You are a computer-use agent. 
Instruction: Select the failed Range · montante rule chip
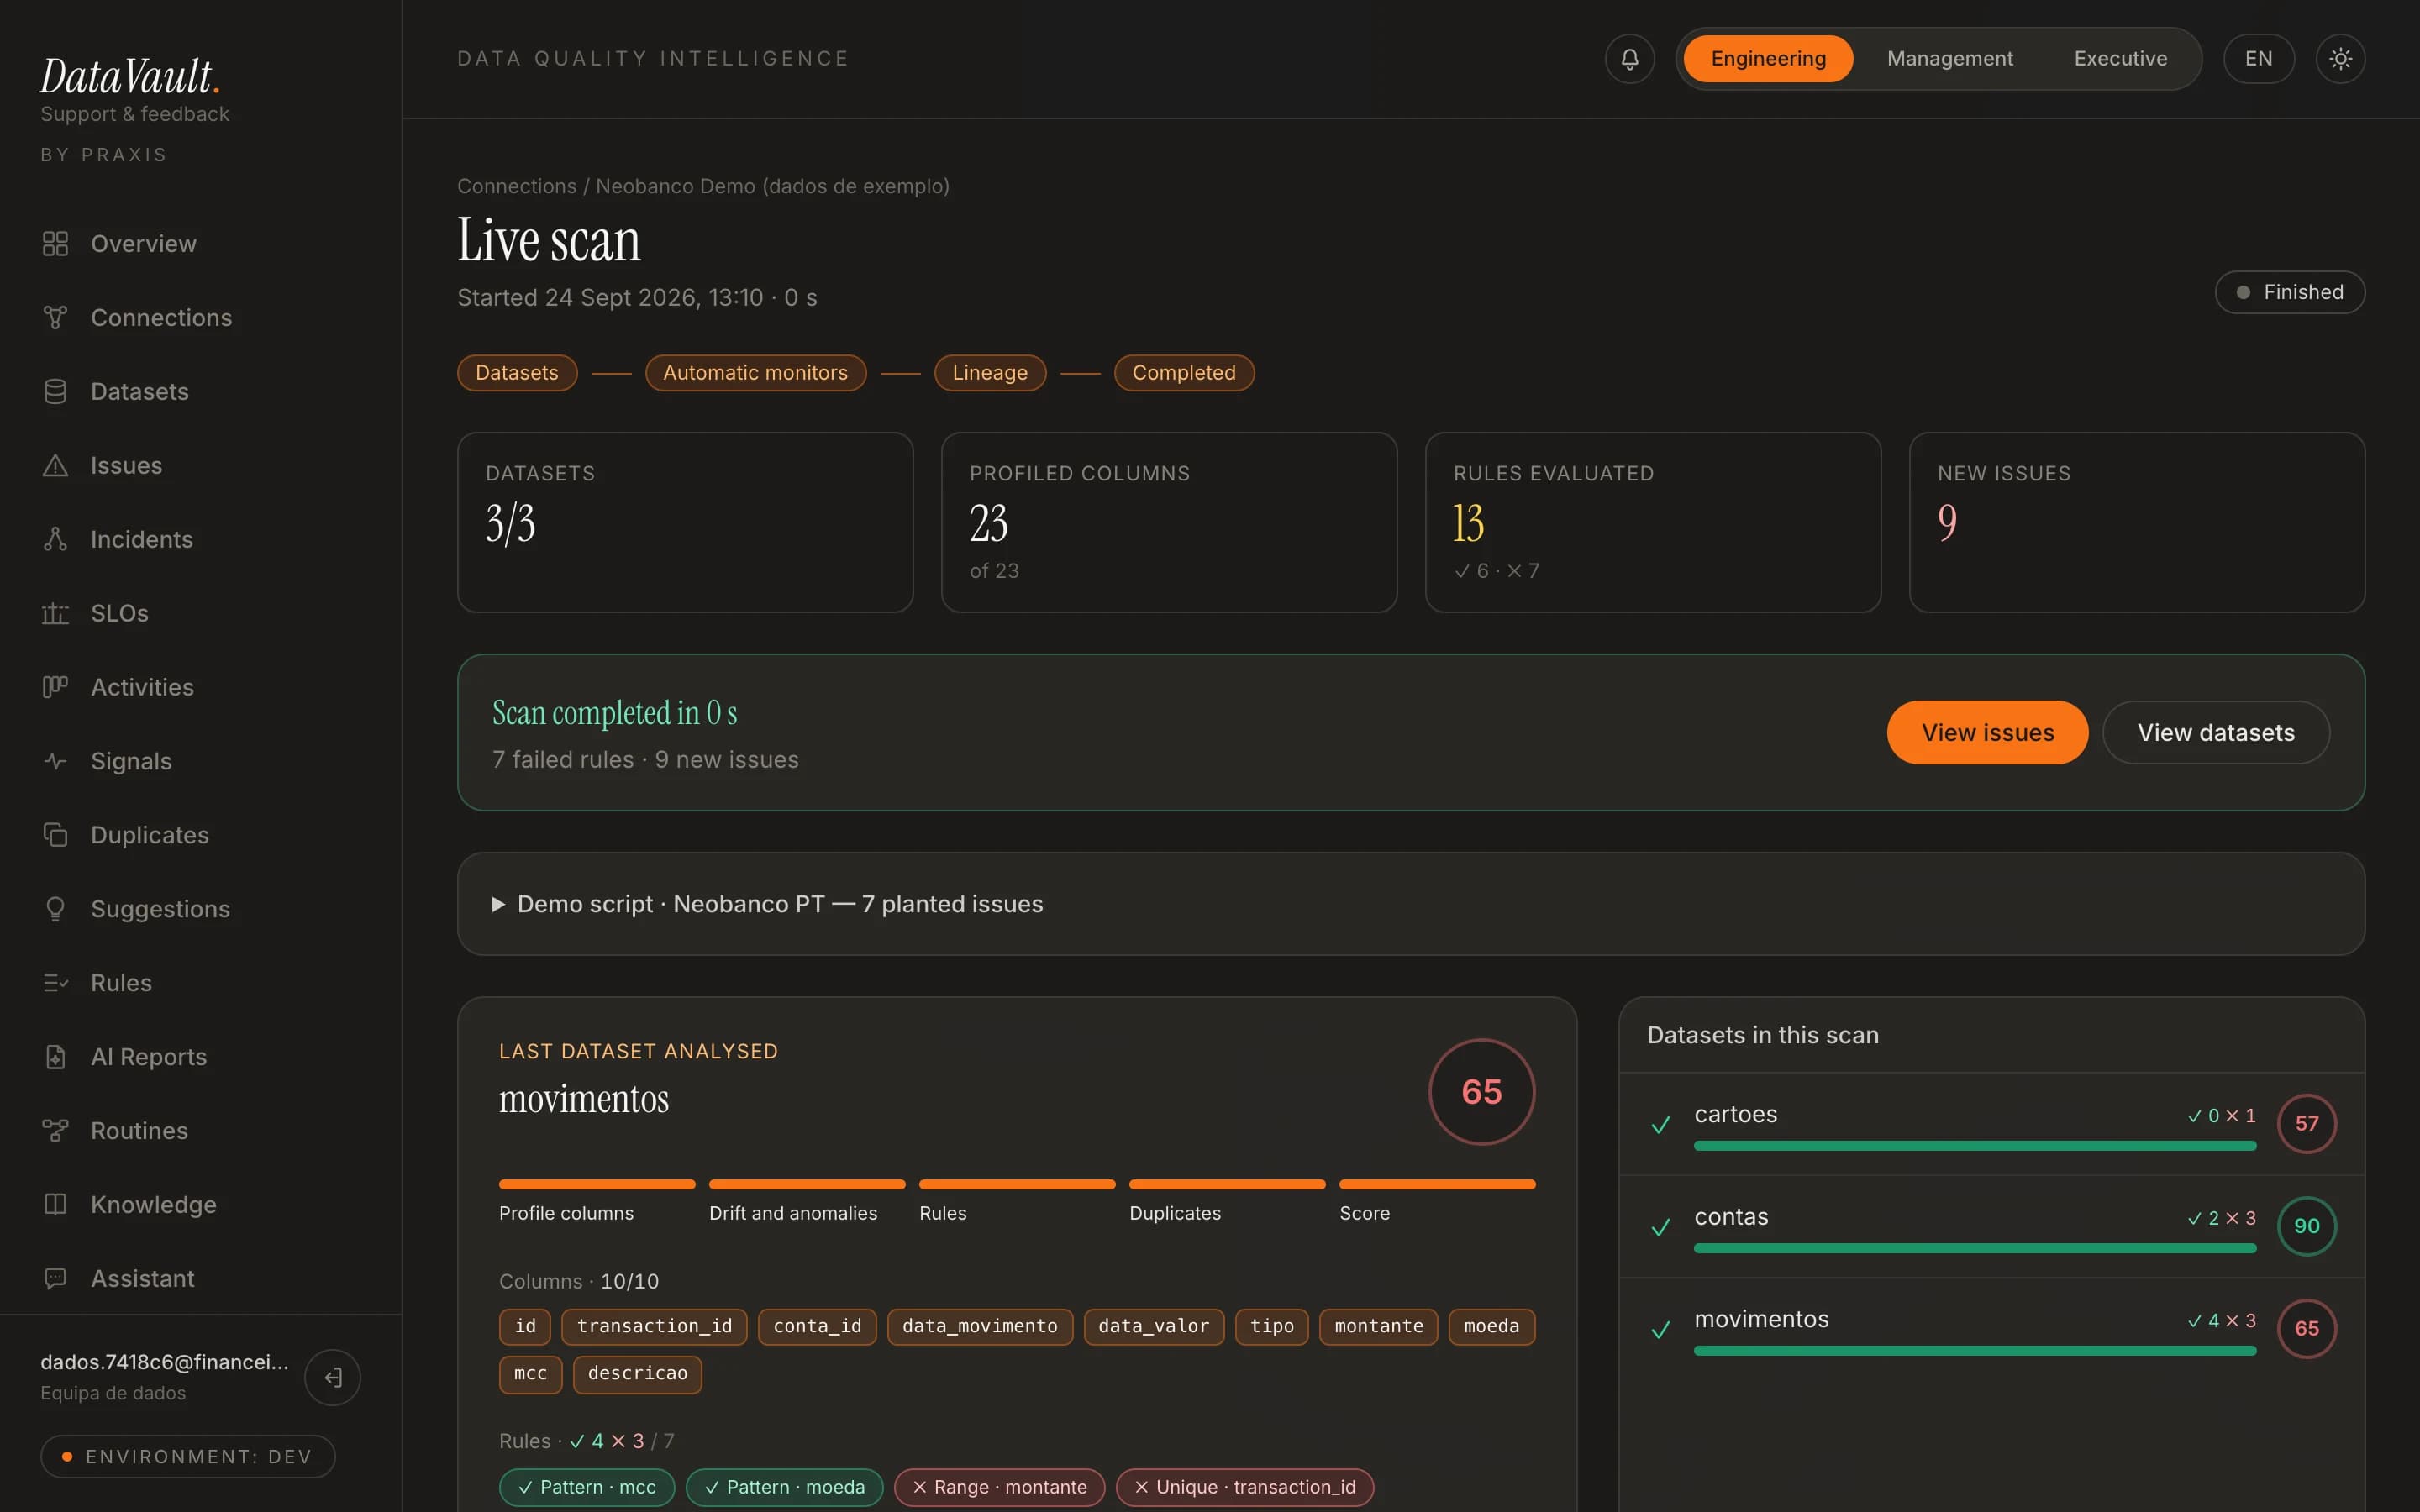coord(999,1488)
